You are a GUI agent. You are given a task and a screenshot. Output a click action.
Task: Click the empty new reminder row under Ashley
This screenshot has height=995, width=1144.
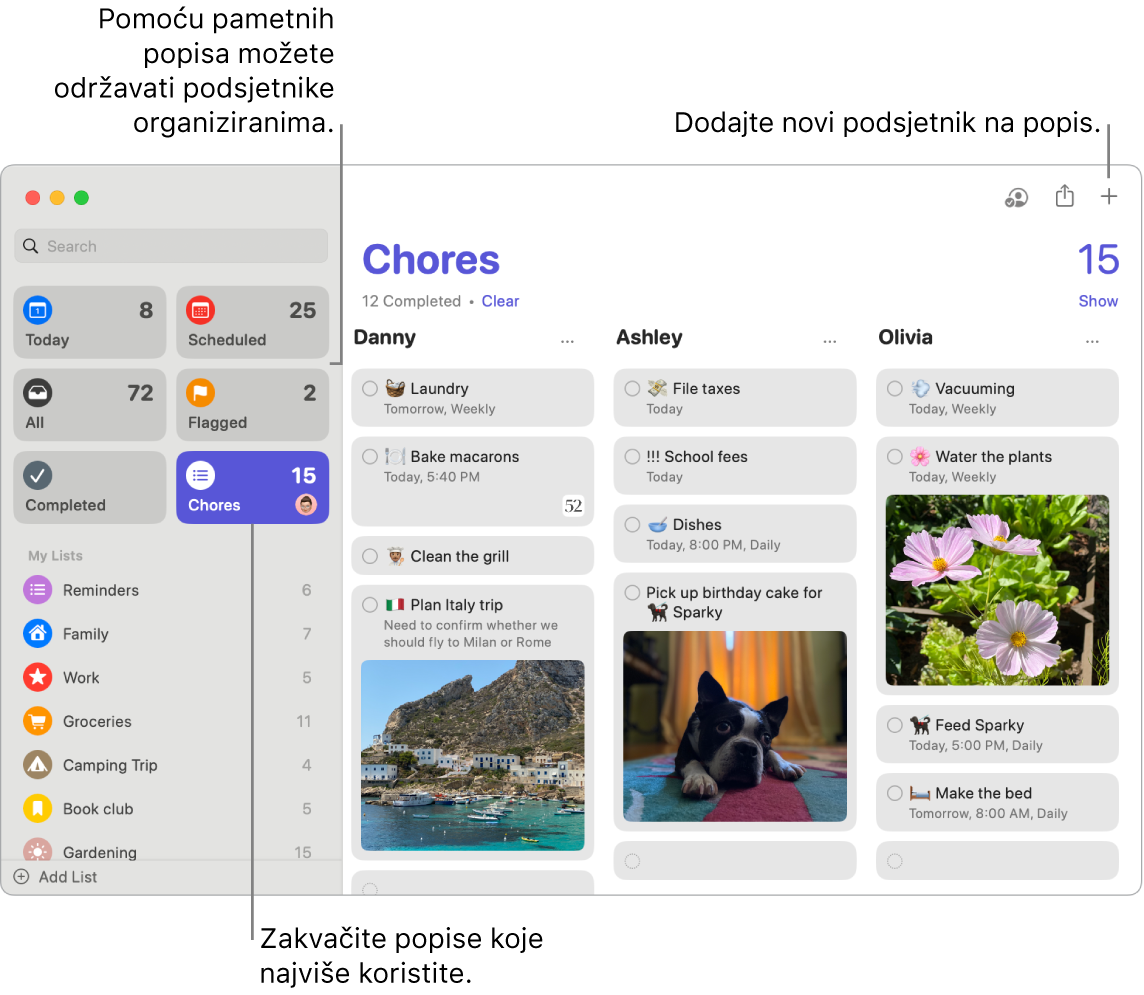click(x=735, y=861)
